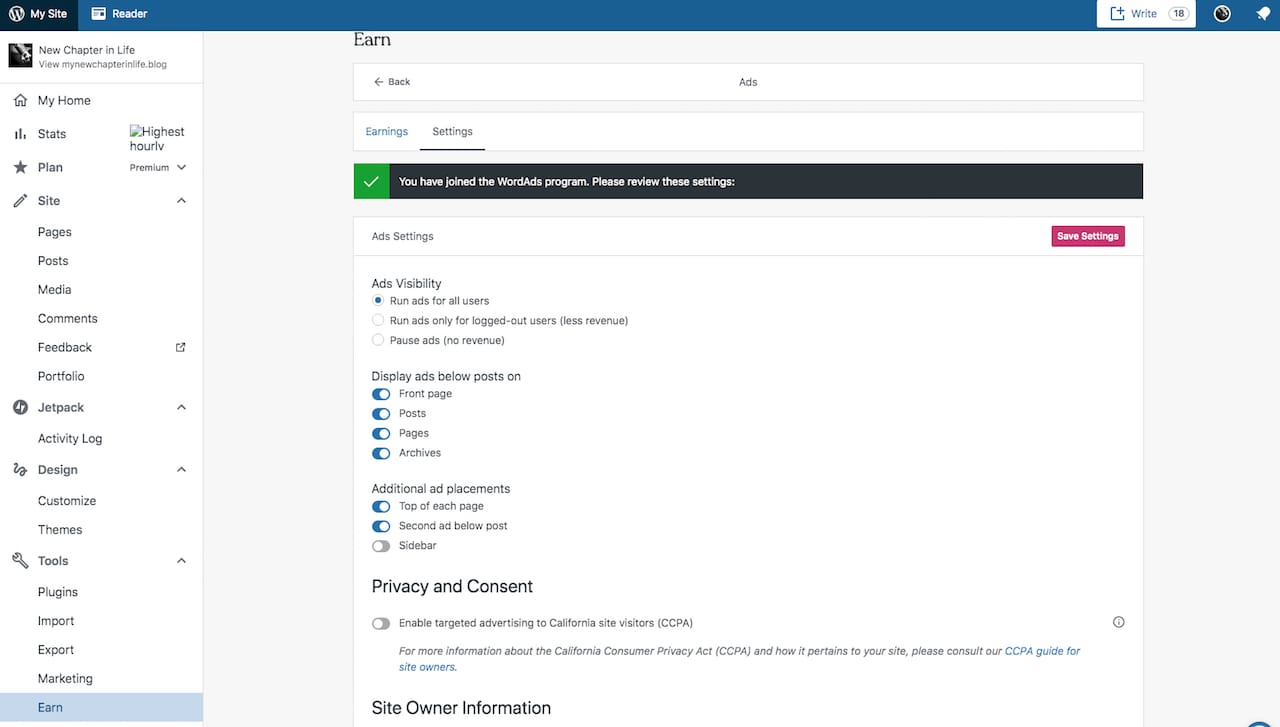This screenshot has height=727, width=1280.
Task: Switch to the Earnings tab
Action: [387, 131]
